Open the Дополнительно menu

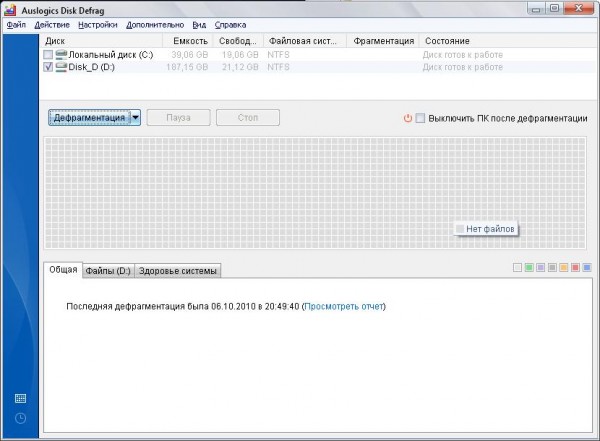155,25
